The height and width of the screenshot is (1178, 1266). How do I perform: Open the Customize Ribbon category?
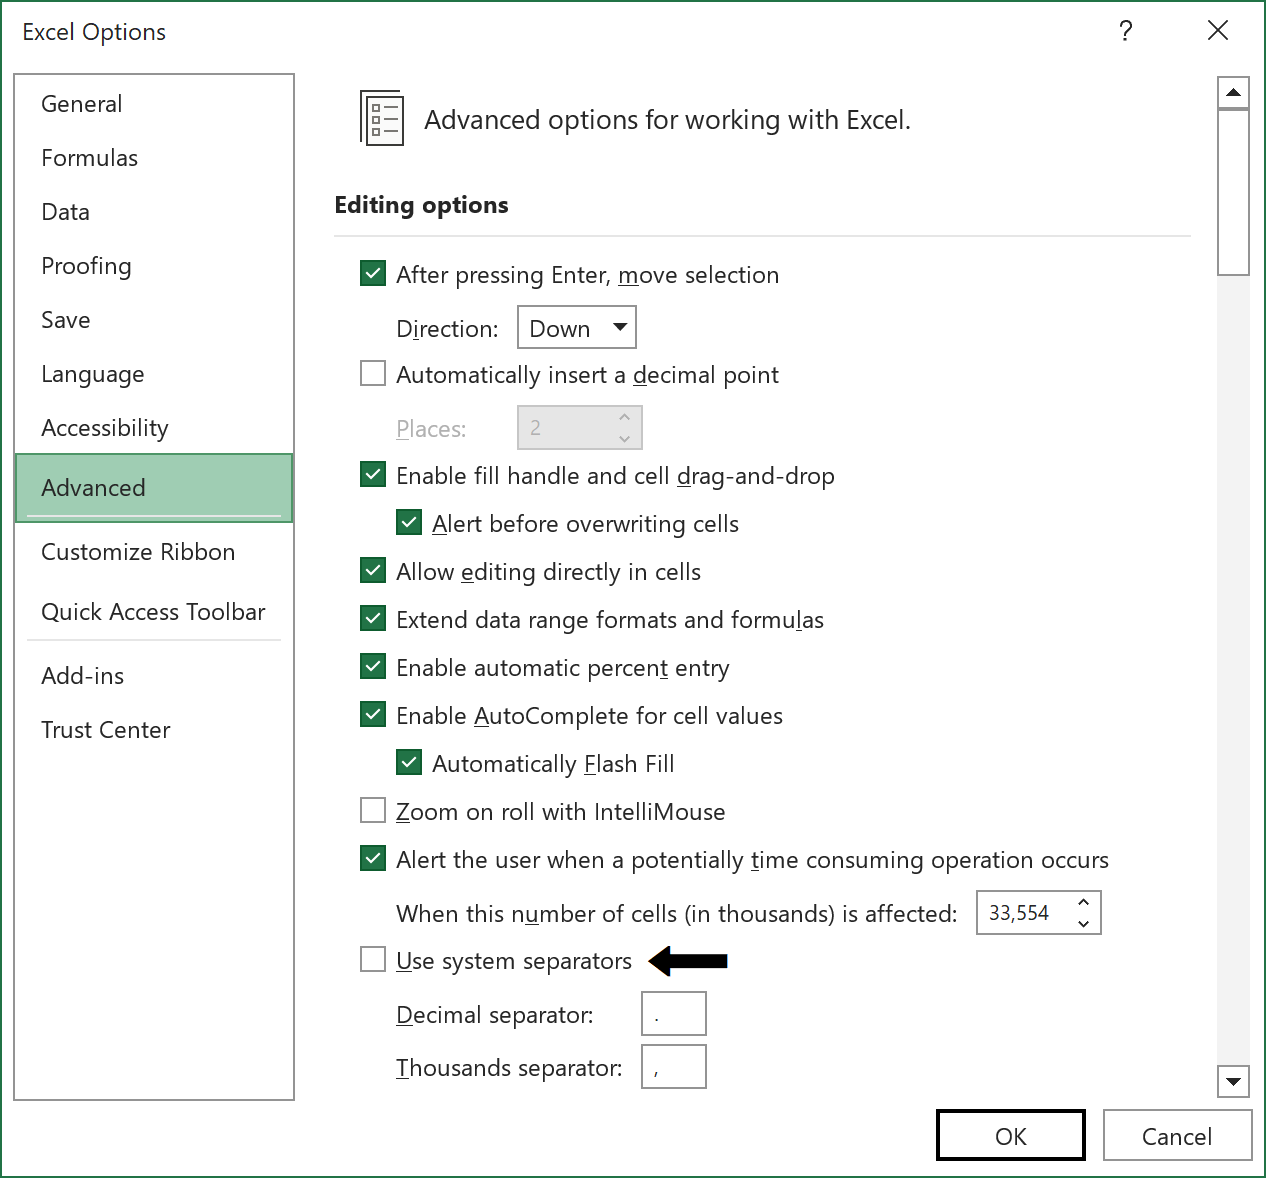[154, 552]
